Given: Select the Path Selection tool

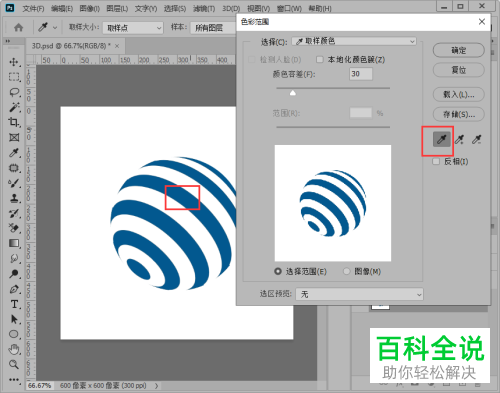Looking at the screenshot, I should (x=14, y=319).
